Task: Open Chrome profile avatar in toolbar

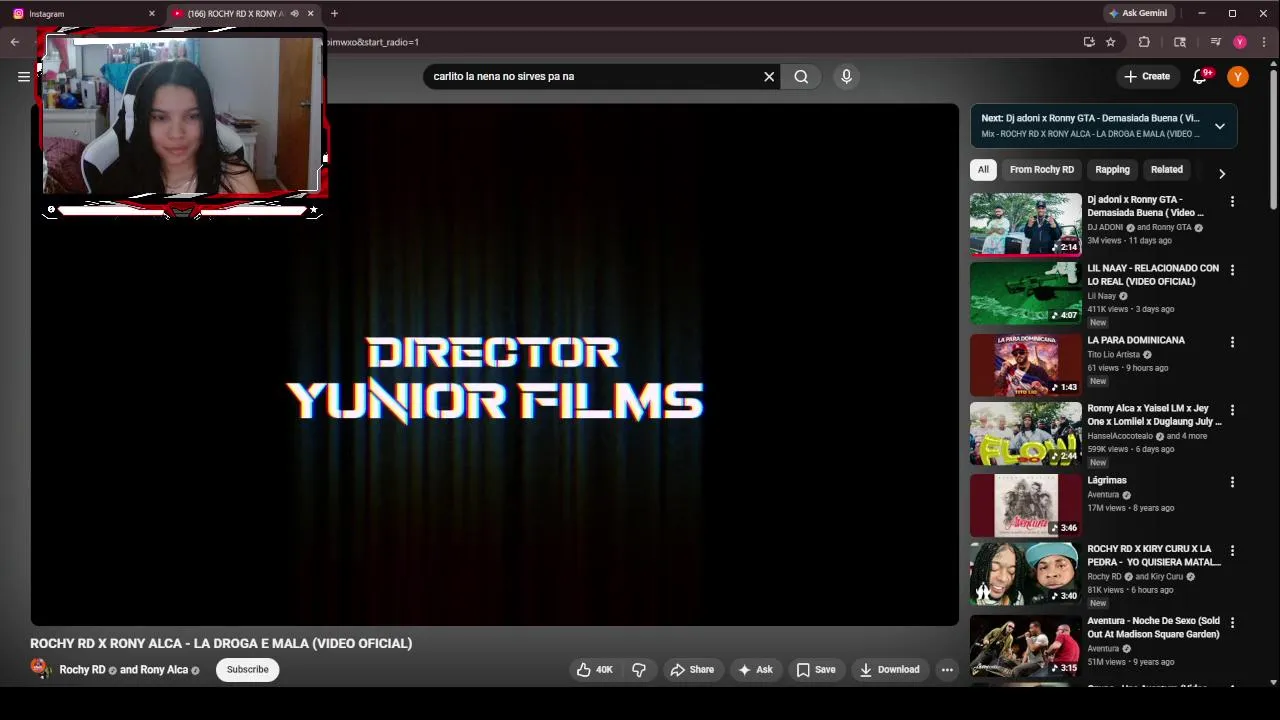Action: (1240, 42)
